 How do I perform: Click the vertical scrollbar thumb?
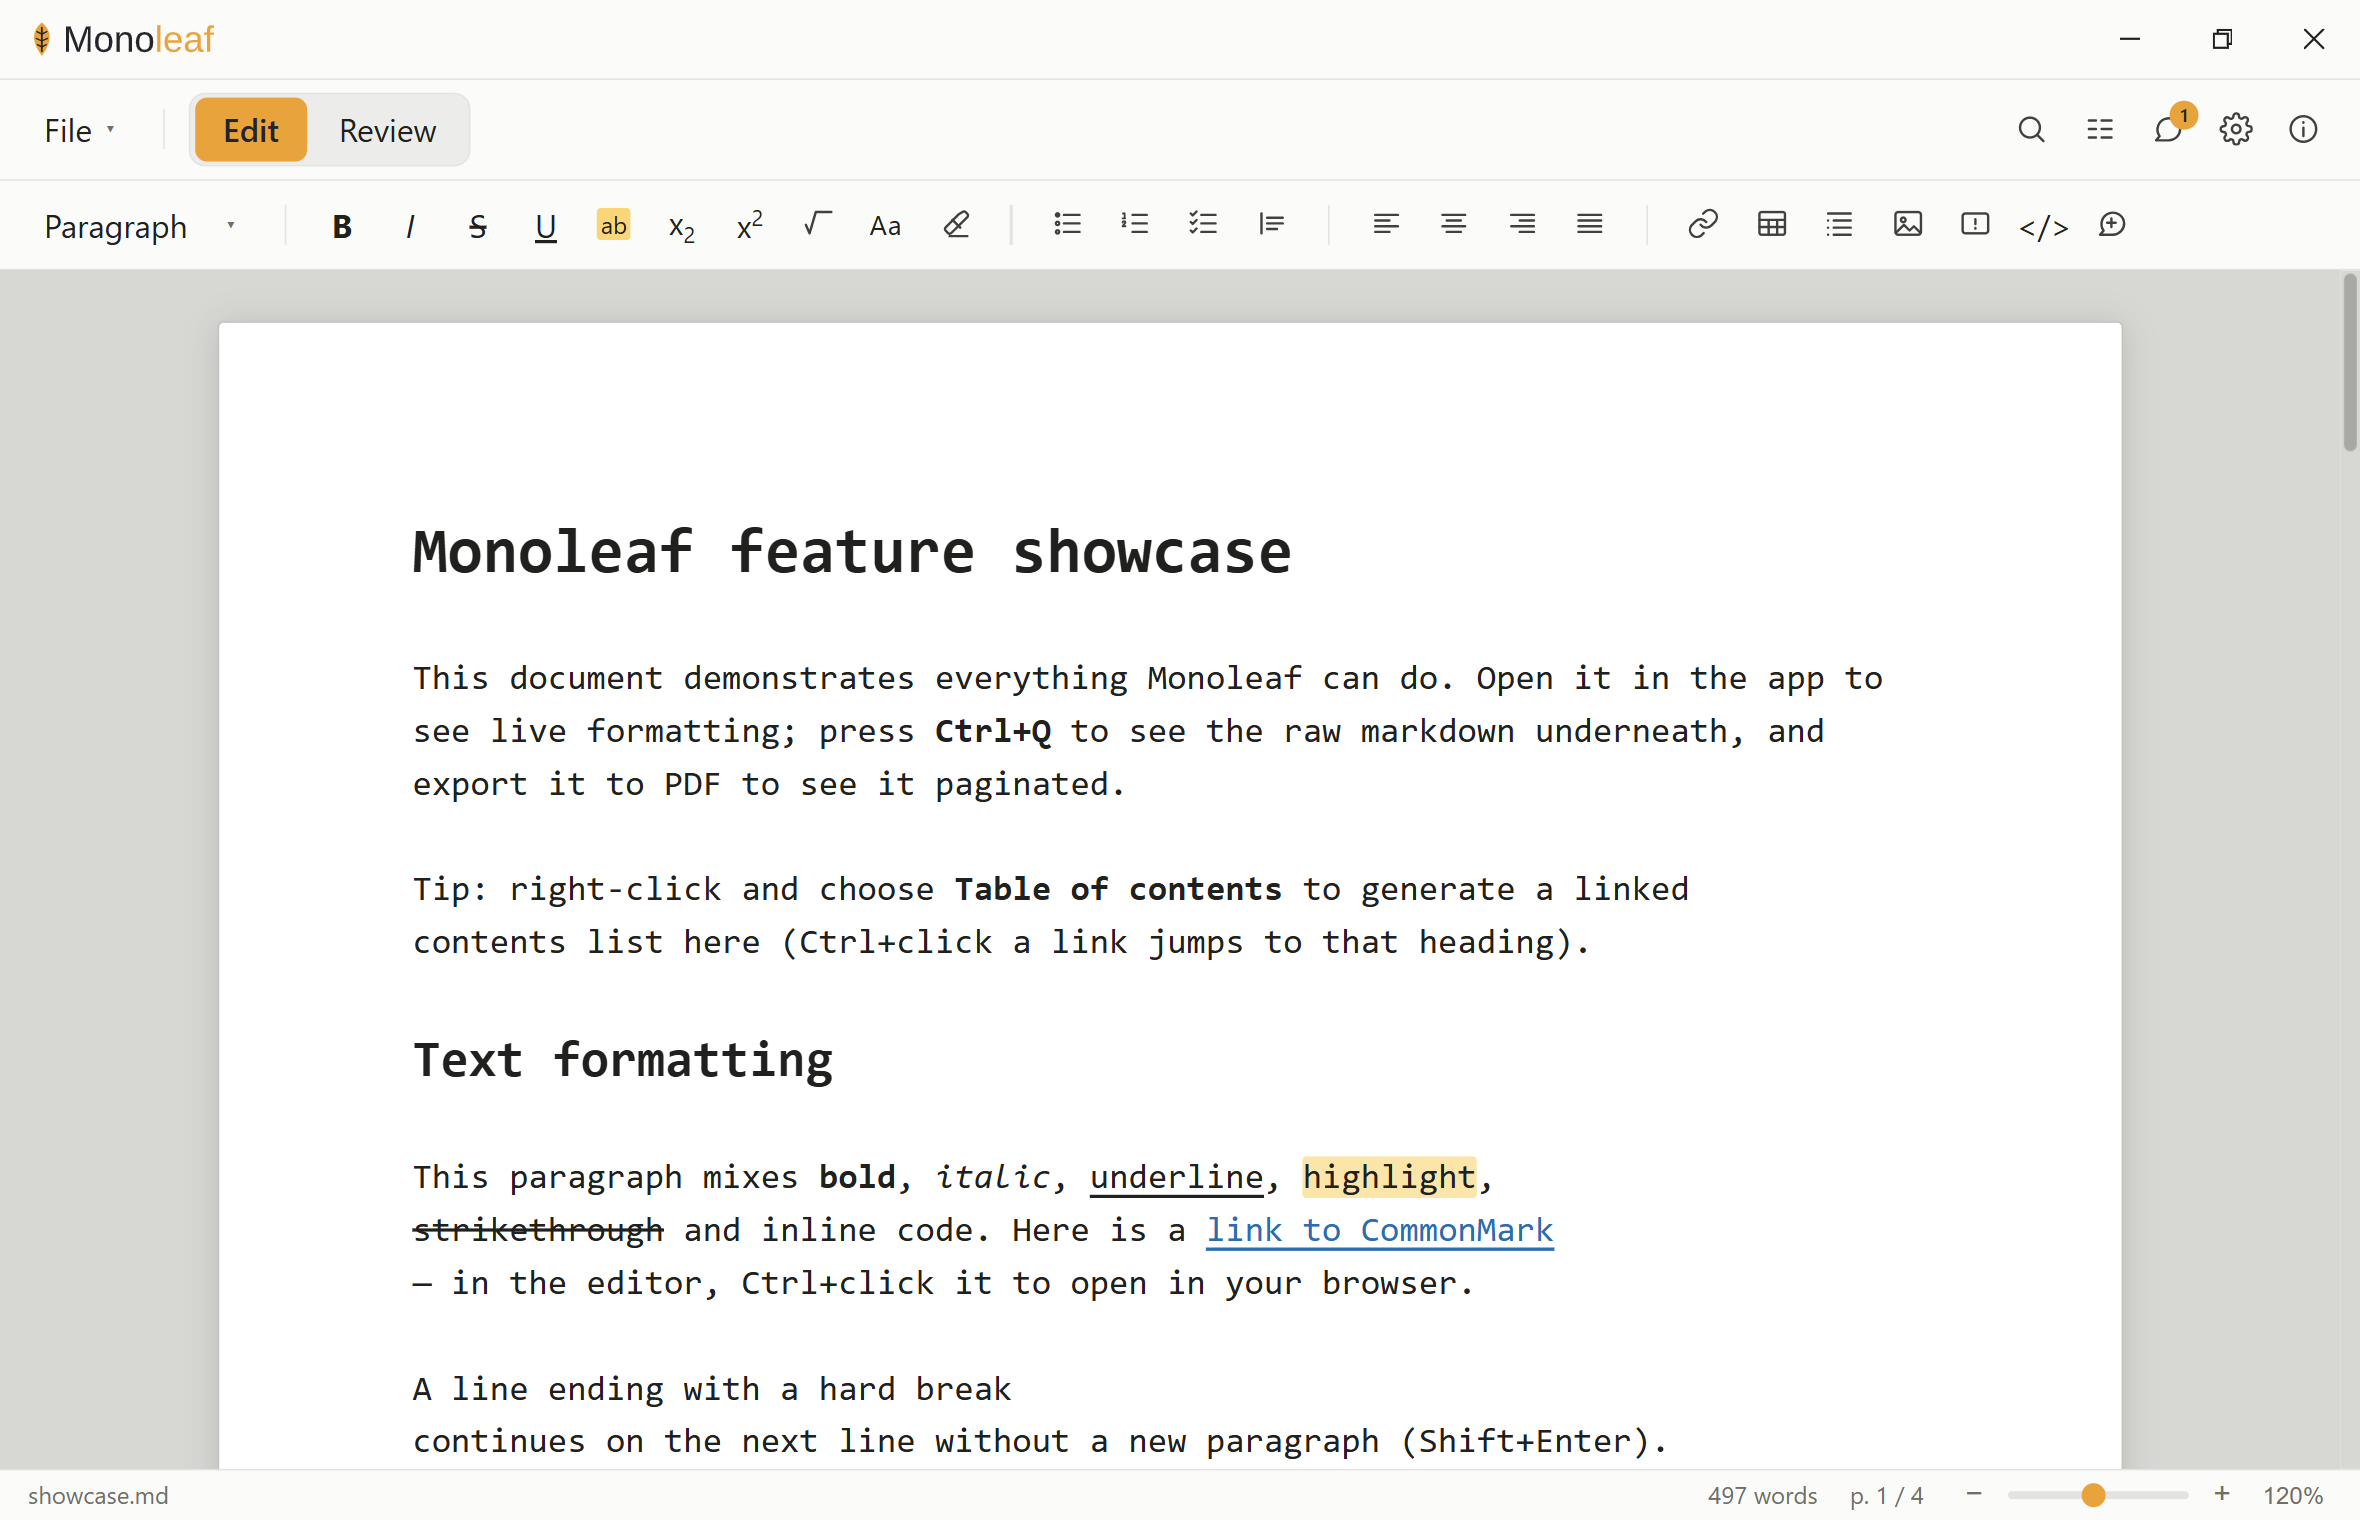(2350, 362)
